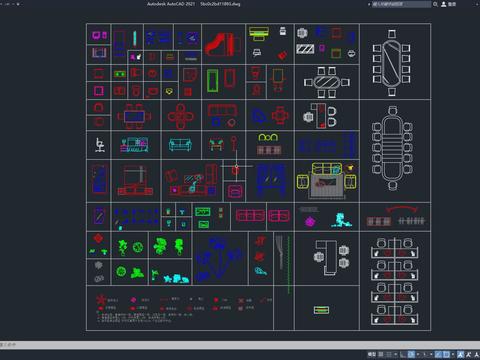
Task: Click the model space button in status bar
Action: click(x=372, y=354)
